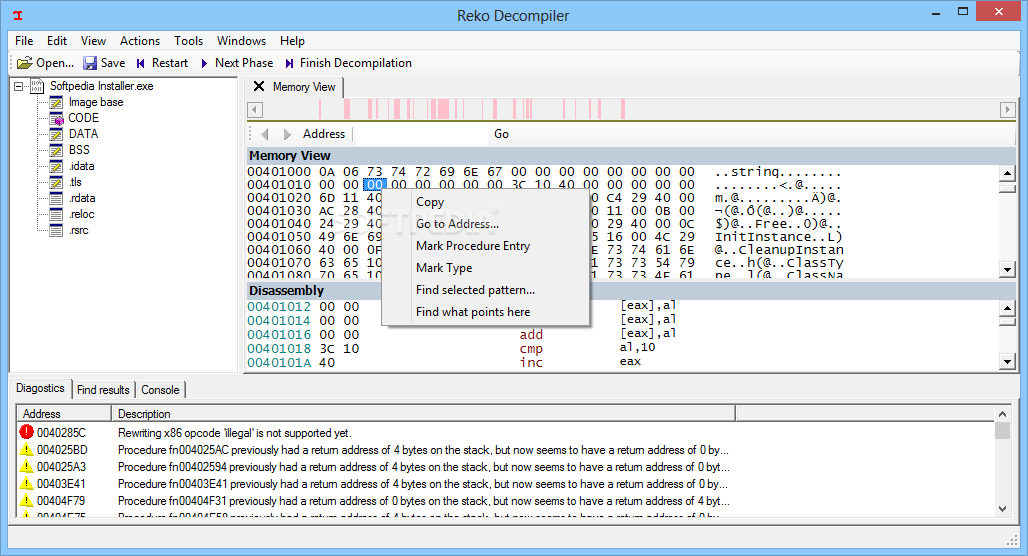This screenshot has width=1028, height=556.
Task: Click the Address input field
Action: point(422,134)
